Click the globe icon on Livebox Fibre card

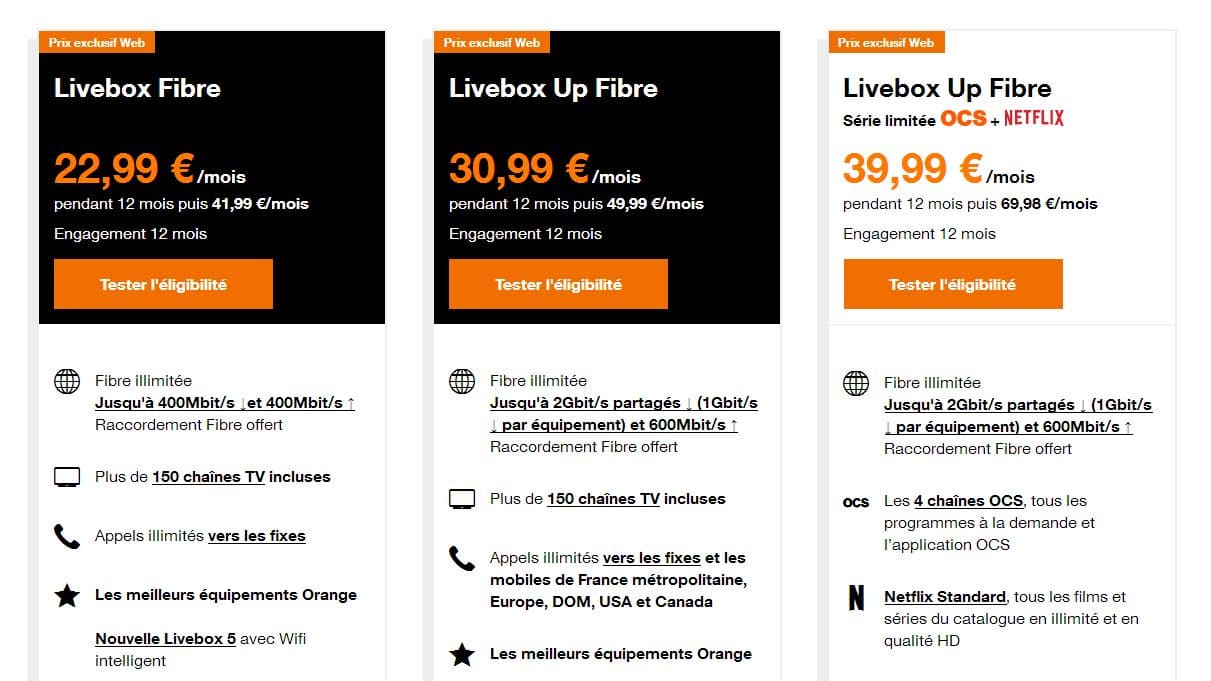click(66, 381)
